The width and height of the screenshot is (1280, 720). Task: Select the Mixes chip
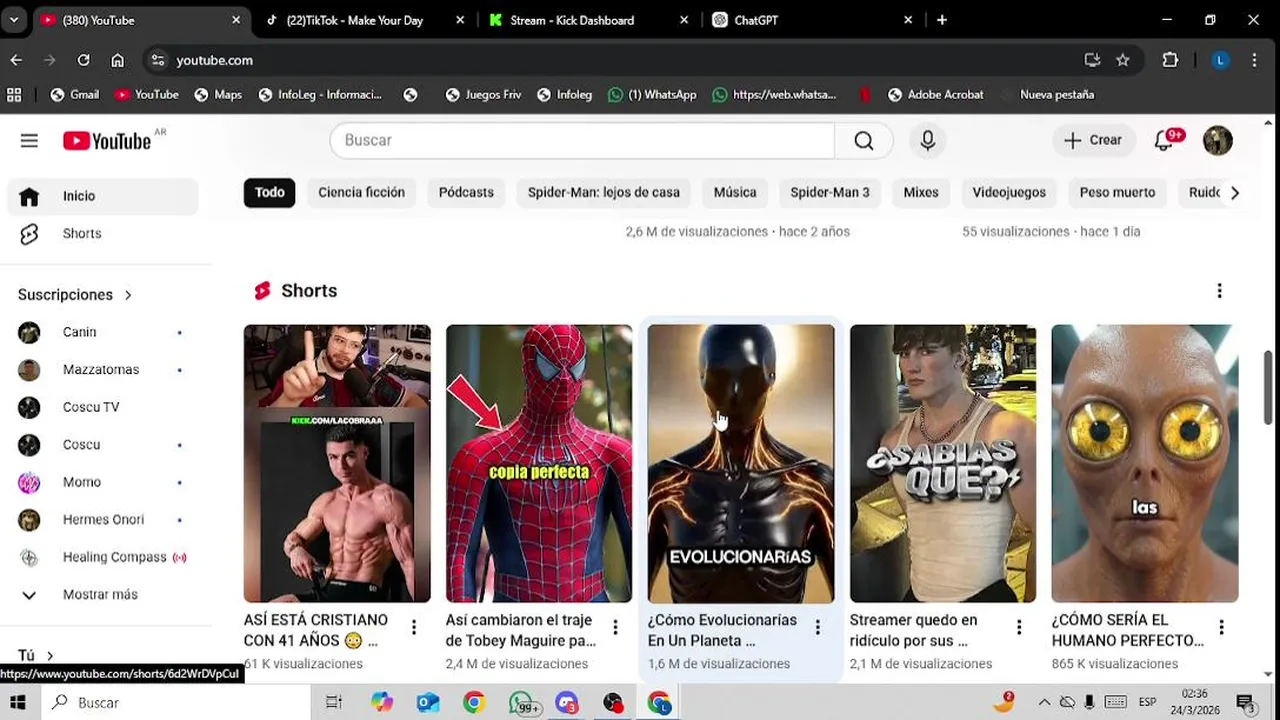coord(921,192)
